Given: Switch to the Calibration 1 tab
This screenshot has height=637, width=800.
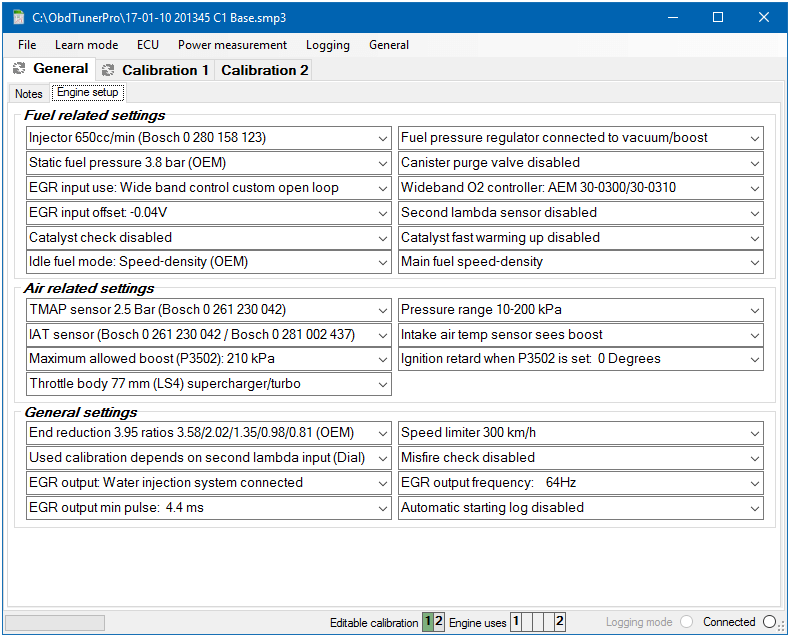Looking at the screenshot, I should click(156, 70).
